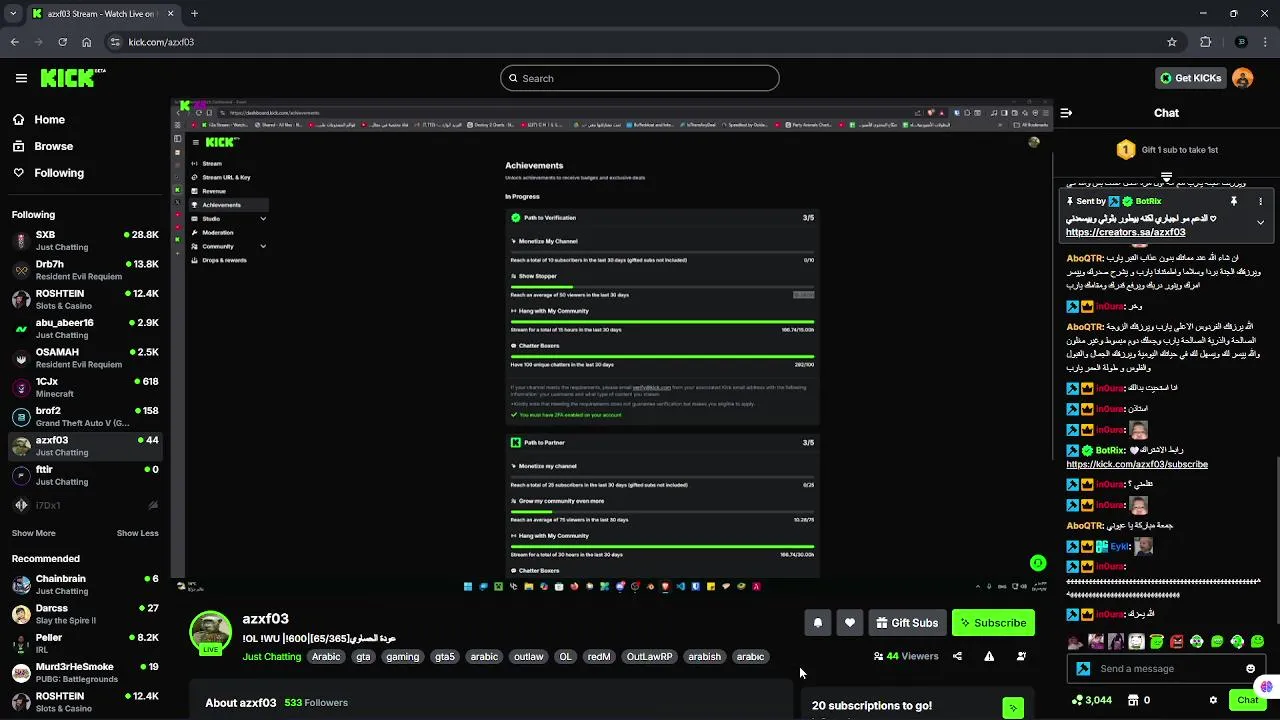This screenshot has height=720, width=1280.
Task: Go to the KICK logo homepage
Action: [73, 78]
